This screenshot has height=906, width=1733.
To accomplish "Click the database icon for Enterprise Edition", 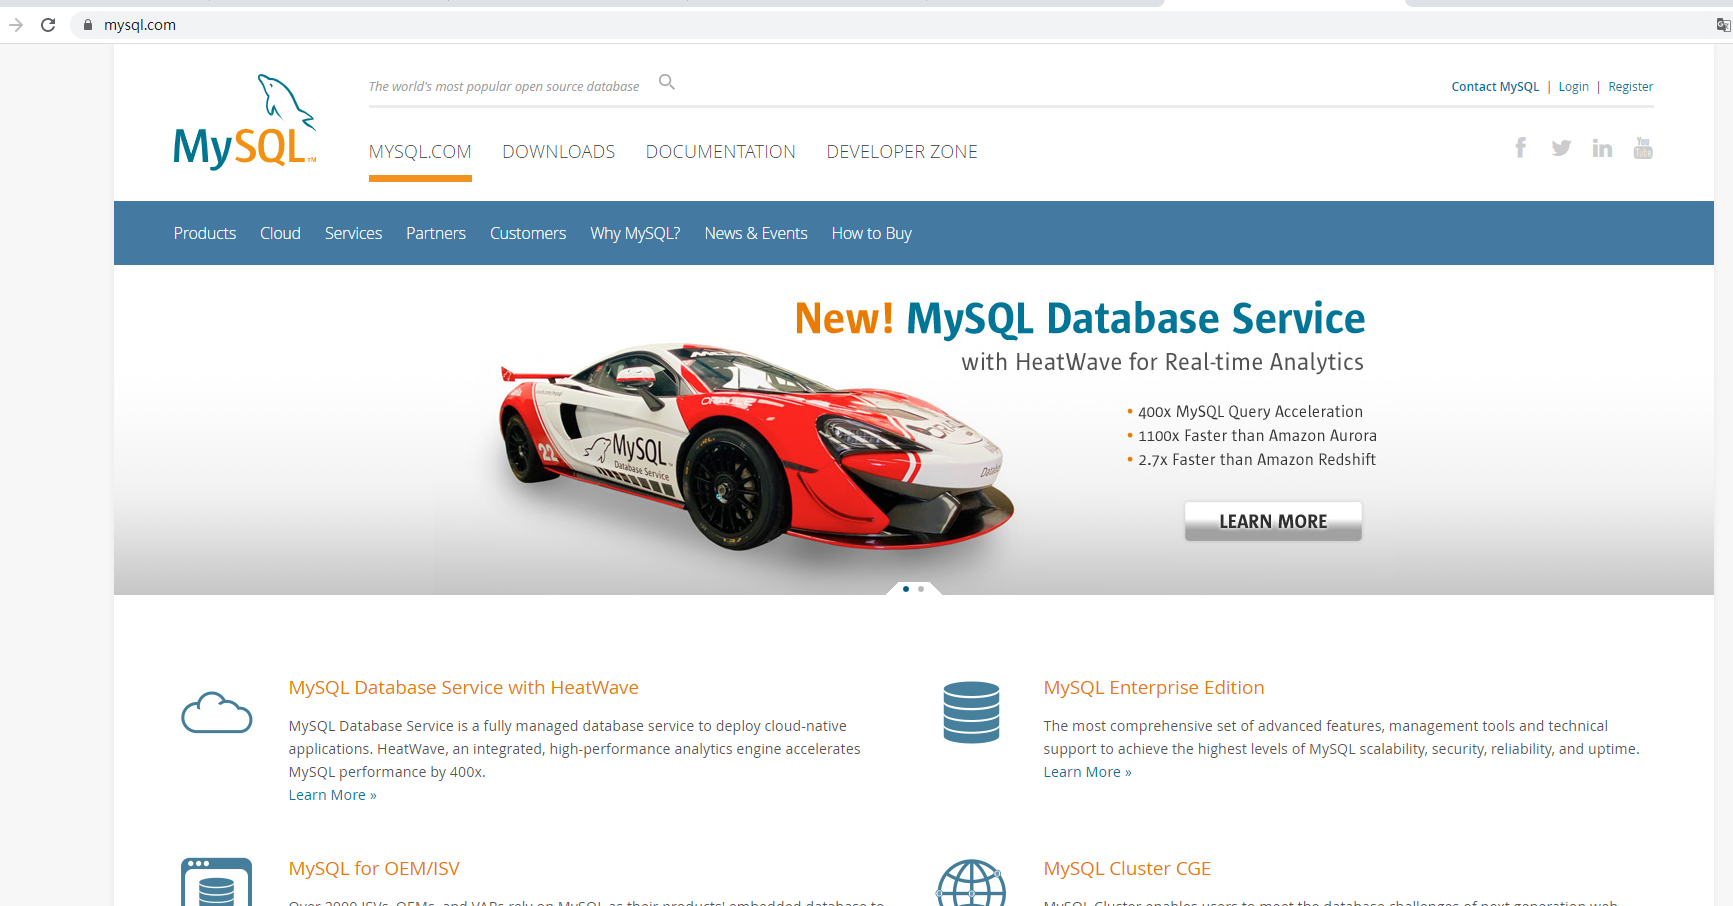I will 971,712.
